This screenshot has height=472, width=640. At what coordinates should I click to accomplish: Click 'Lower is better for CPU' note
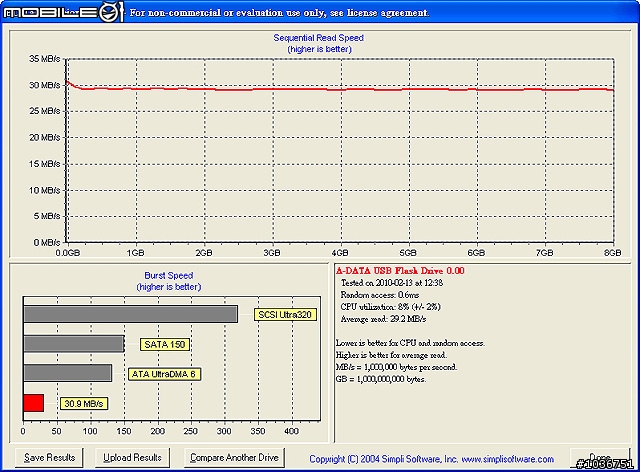(410, 343)
